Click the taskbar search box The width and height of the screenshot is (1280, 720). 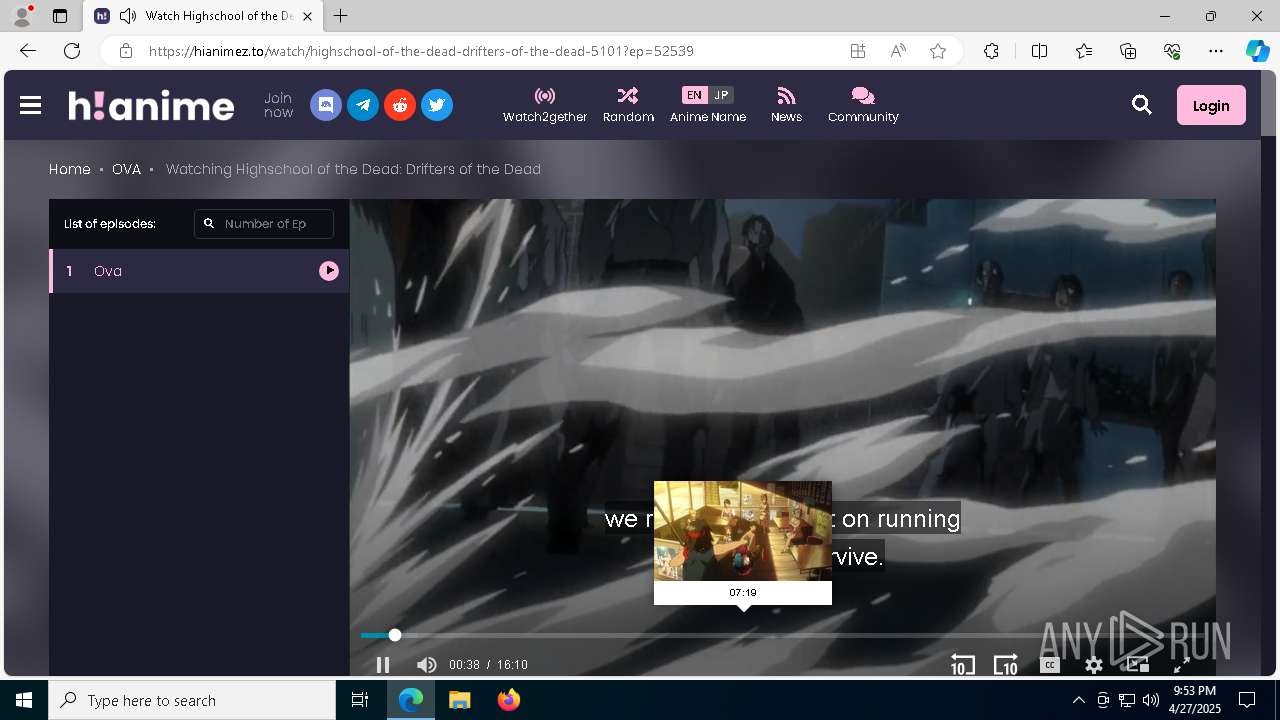click(192, 700)
